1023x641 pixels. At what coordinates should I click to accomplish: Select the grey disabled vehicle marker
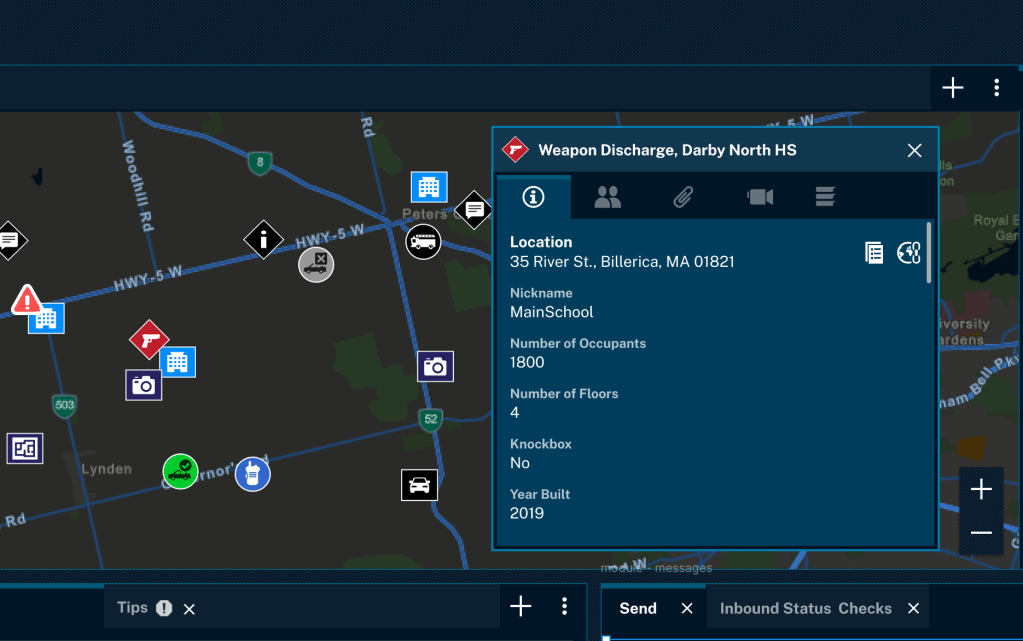(x=316, y=264)
